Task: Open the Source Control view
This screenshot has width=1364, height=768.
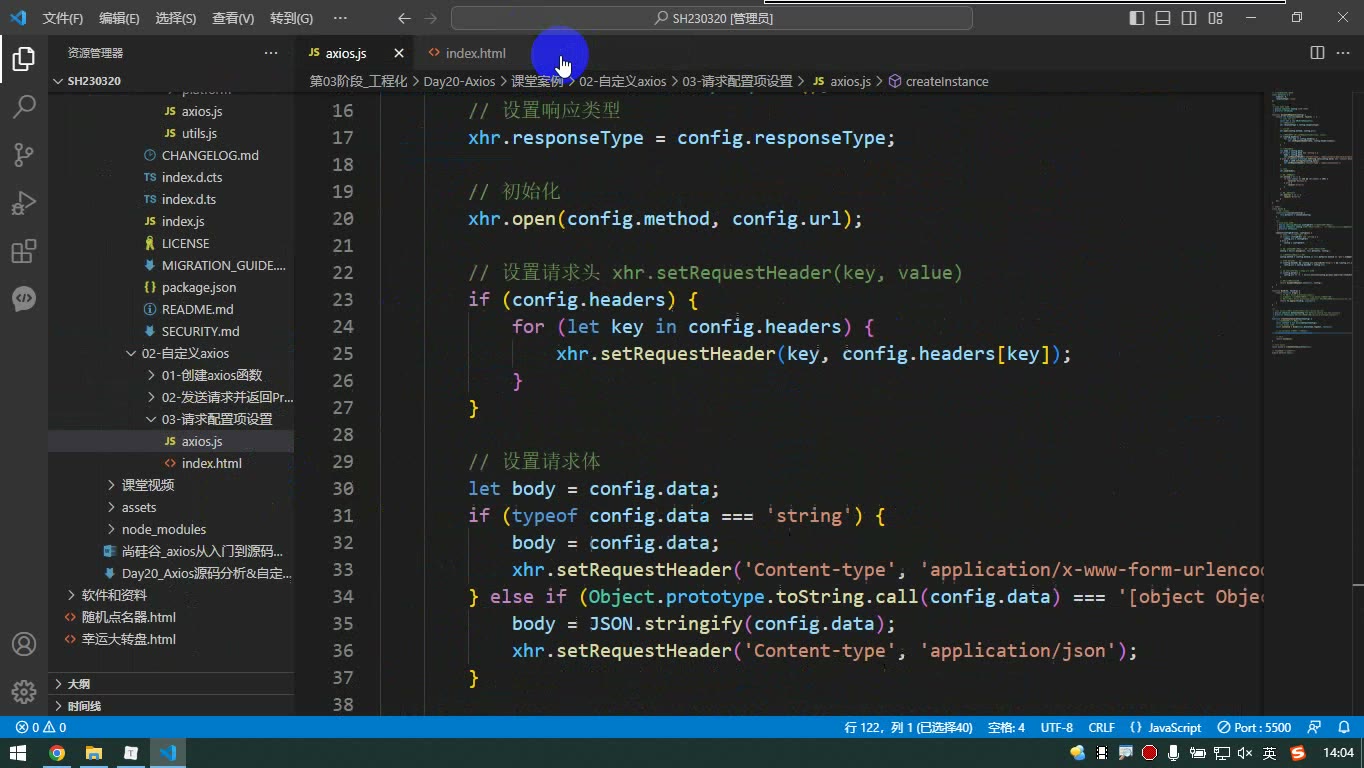Action: pos(24,154)
